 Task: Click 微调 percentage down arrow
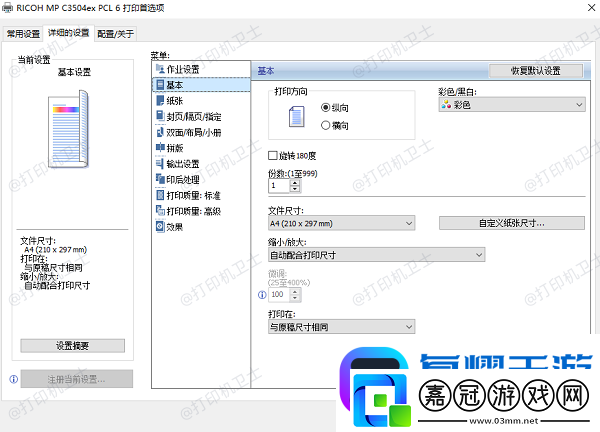tap(295, 298)
